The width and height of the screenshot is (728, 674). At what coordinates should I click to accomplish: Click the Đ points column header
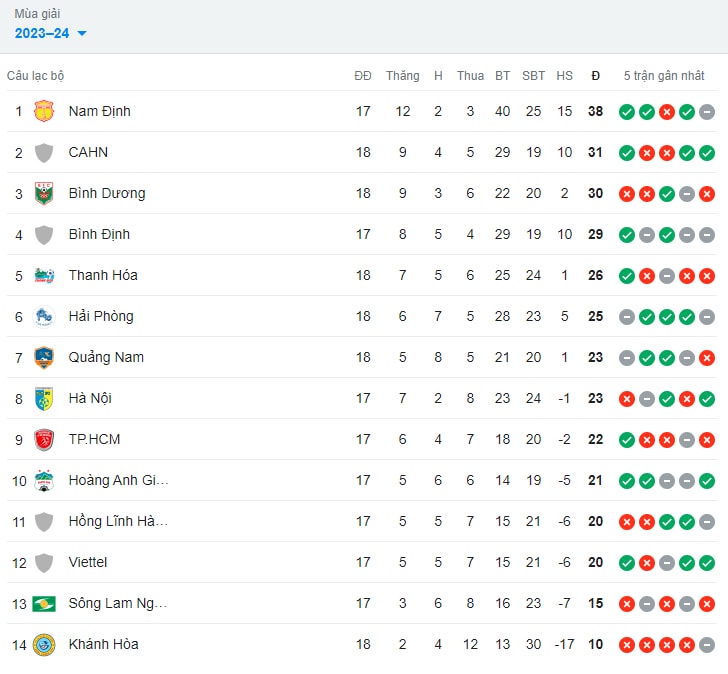click(x=596, y=76)
